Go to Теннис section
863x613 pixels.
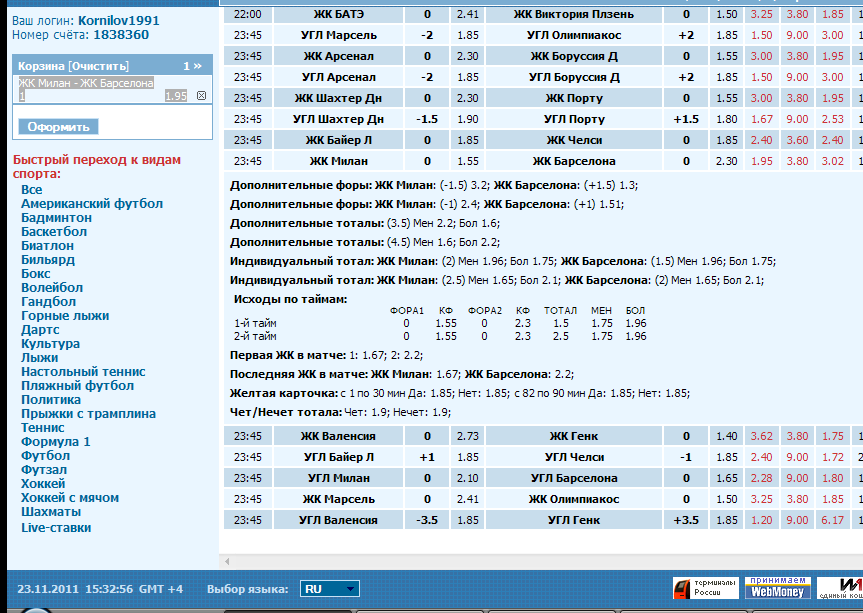click(42, 428)
